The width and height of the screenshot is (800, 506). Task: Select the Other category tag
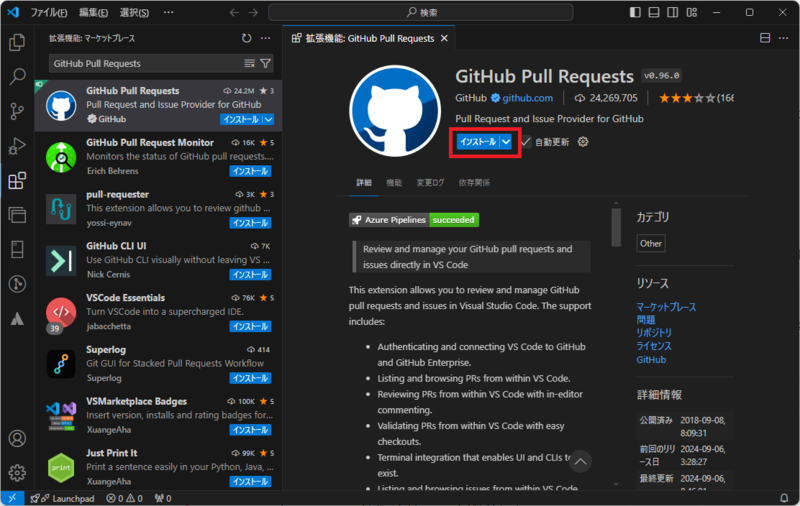[651, 243]
